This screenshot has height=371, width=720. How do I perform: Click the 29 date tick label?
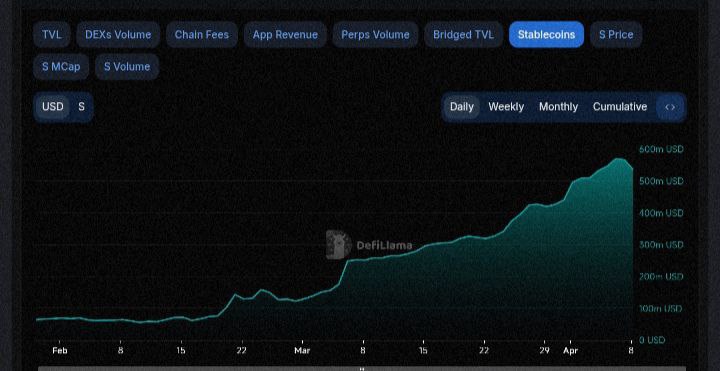[x=544, y=351]
